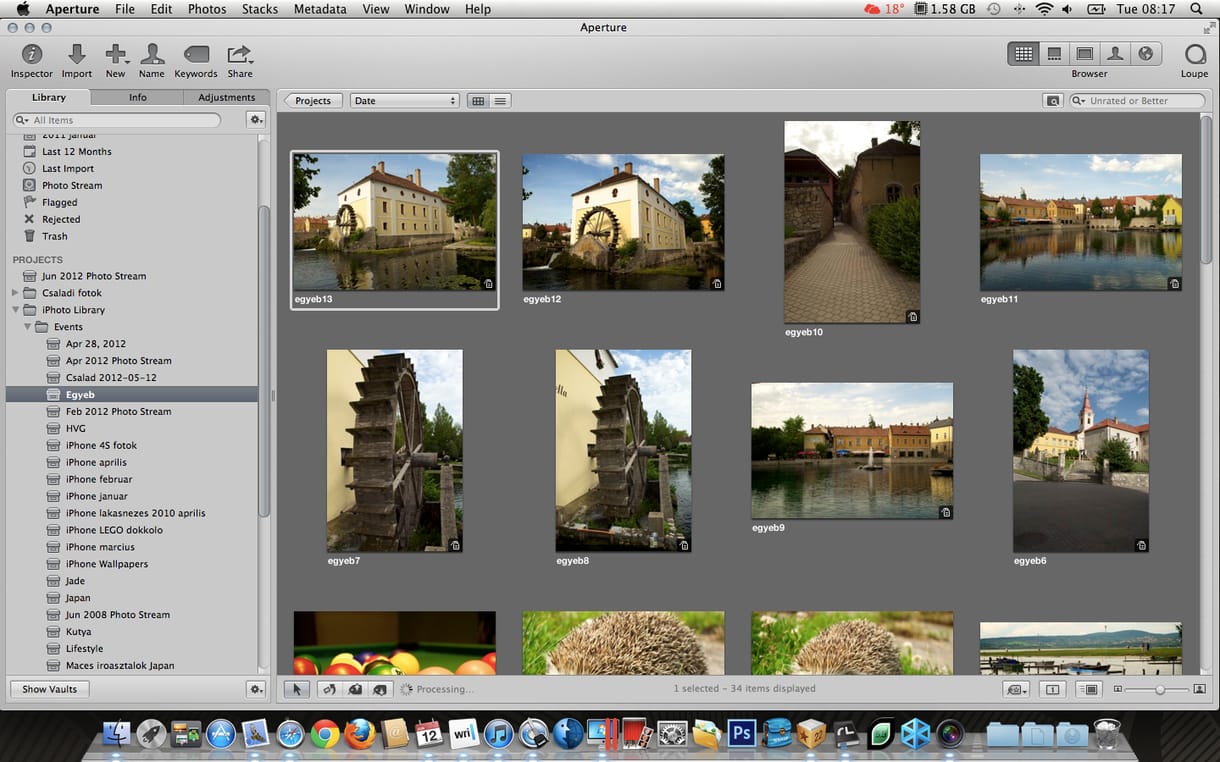Click the Lift tool icon
The height and width of the screenshot is (762, 1220).
click(354, 689)
